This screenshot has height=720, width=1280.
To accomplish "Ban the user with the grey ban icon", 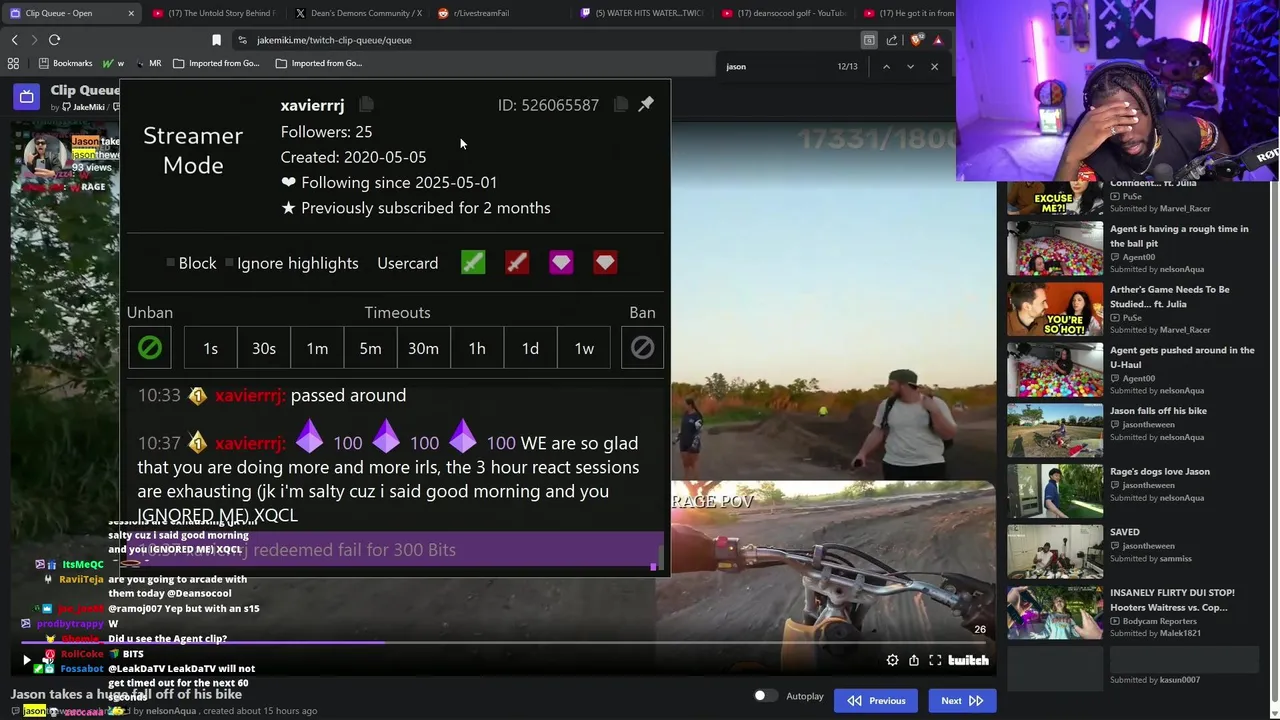I will 642,348.
